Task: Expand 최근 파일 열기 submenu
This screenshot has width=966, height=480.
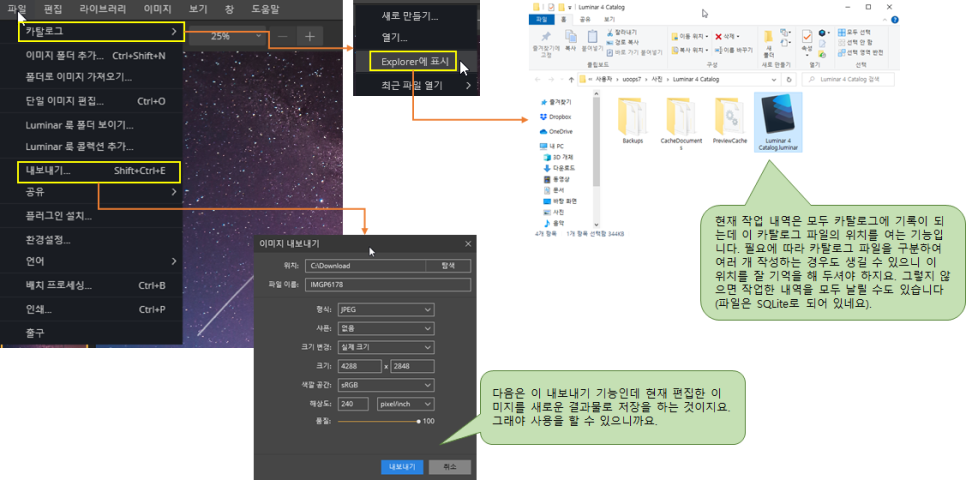Action: [416, 86]
